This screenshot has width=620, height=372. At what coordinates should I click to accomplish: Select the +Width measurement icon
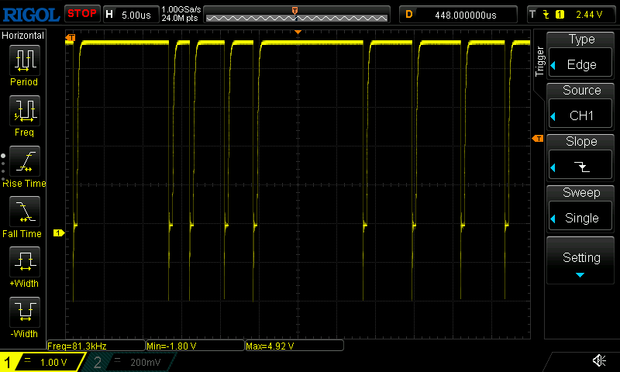25,262
